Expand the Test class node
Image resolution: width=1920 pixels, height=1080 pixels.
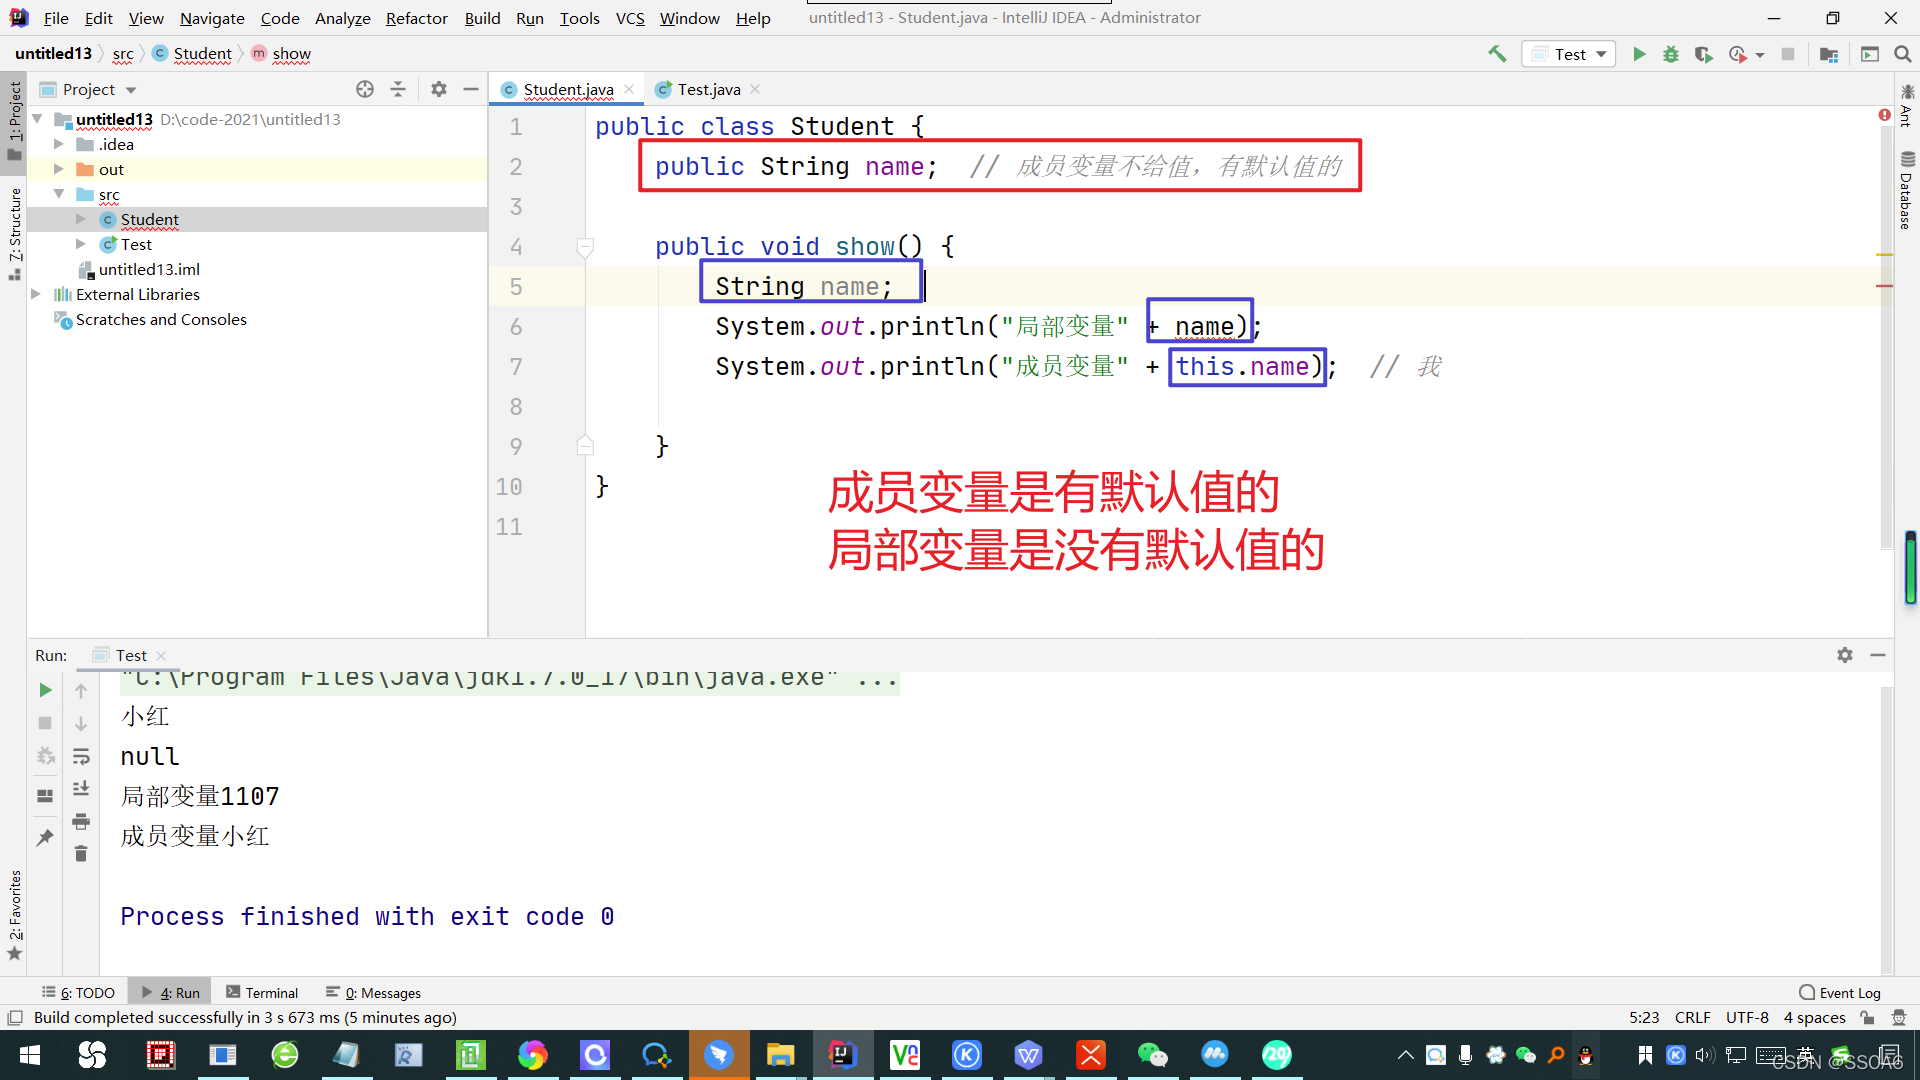coord(81,244)
